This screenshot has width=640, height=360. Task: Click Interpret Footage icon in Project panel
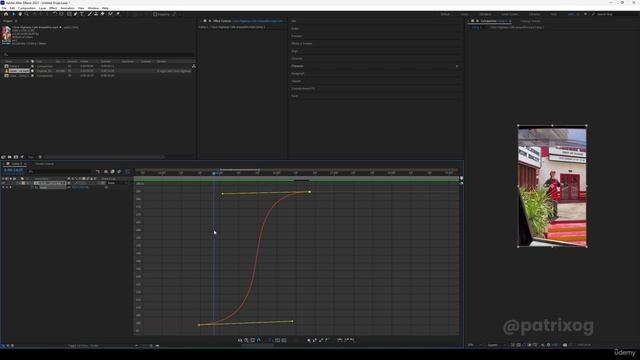tap(3, 157)
